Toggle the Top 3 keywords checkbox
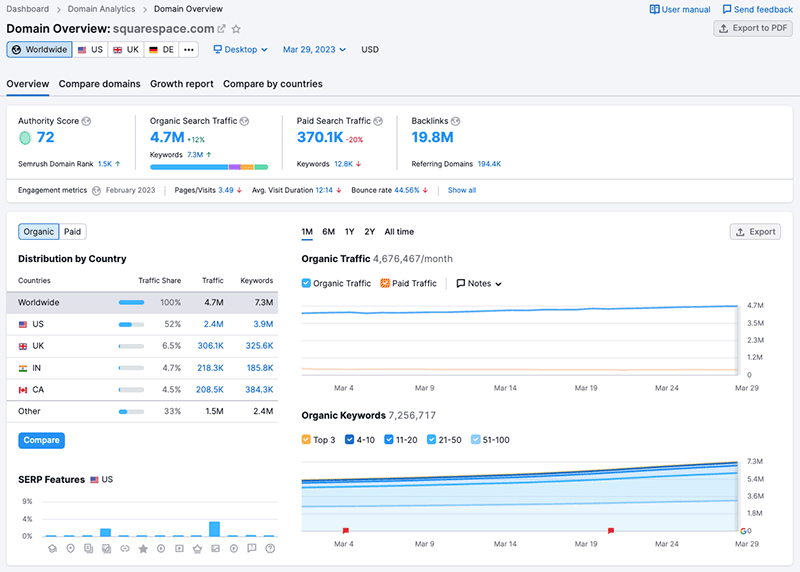Viewport: 800px width, 572px height. coord(306,439)
